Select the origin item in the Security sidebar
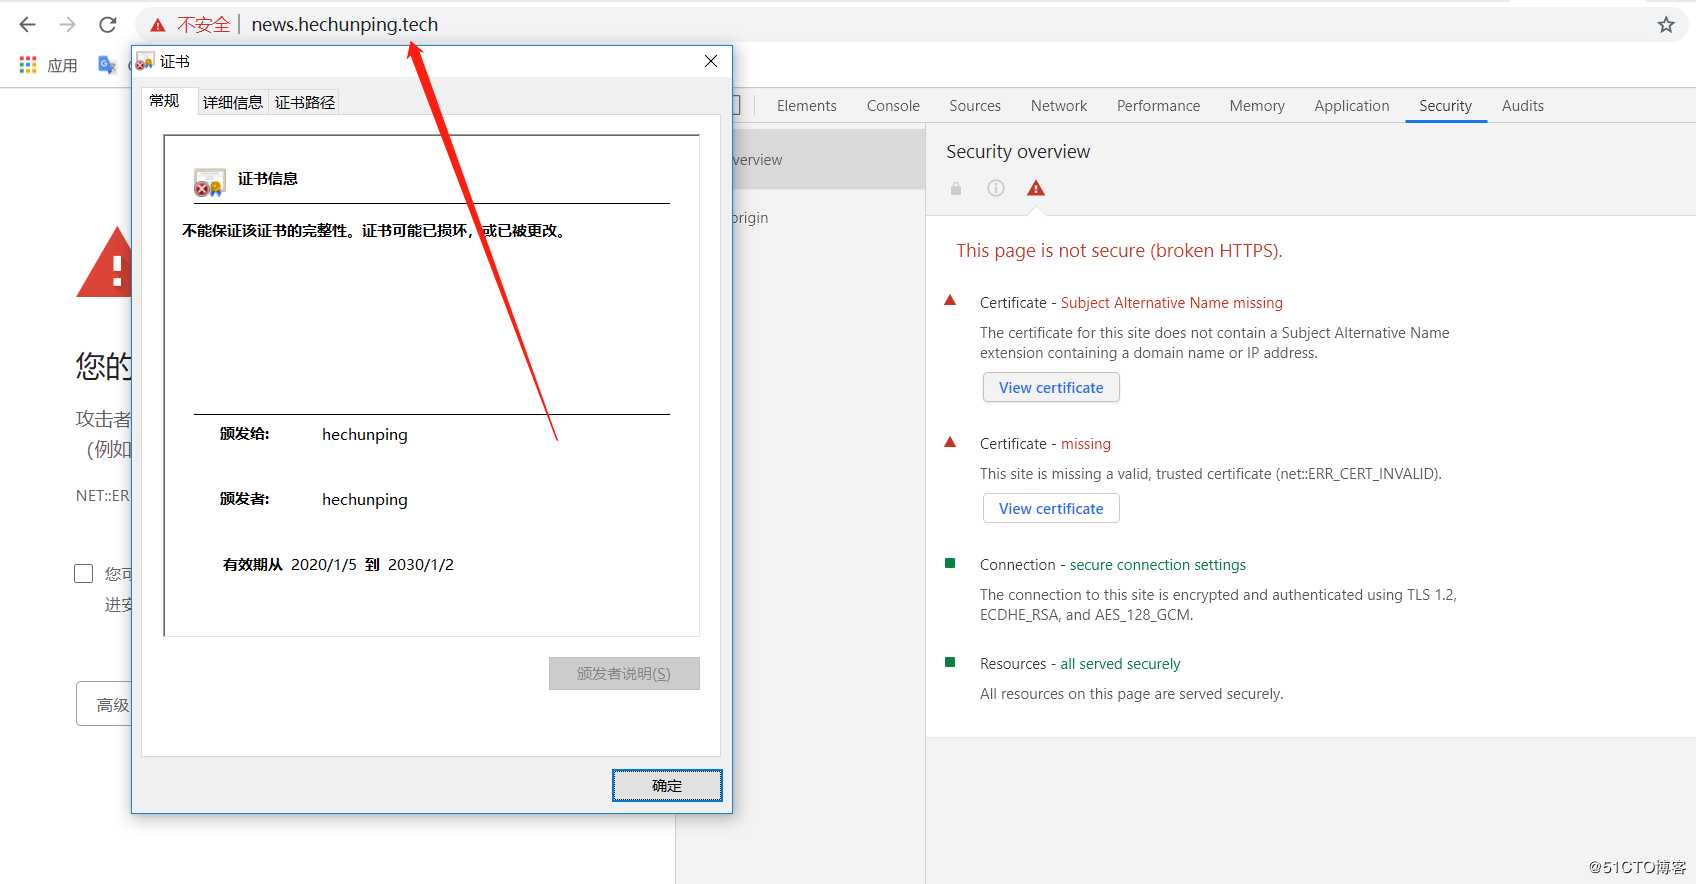The width and height of the screenshot is (1696, 884). (x=750, y=218)
